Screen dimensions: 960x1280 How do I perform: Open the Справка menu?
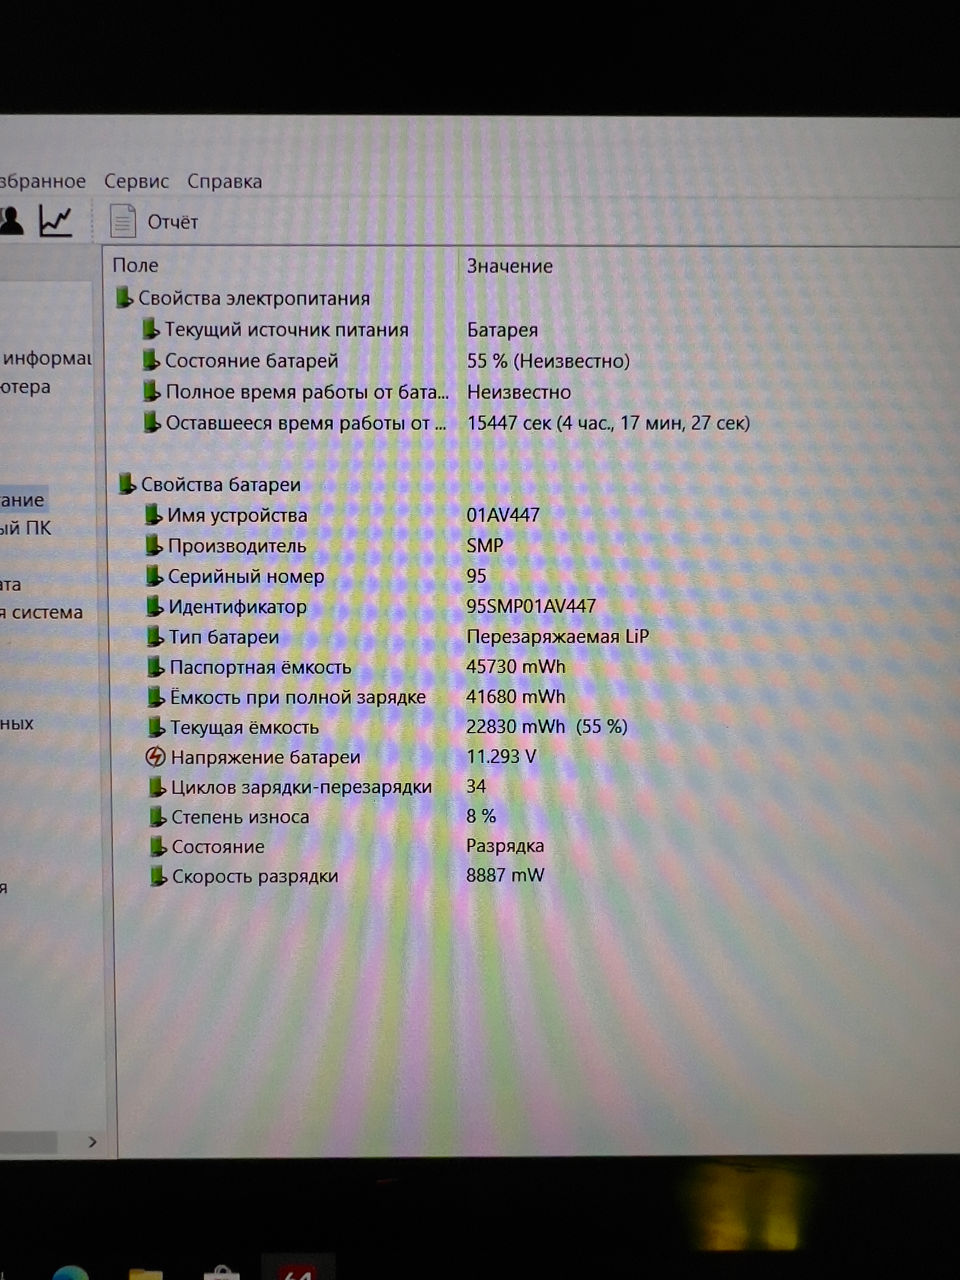(225, 181)
